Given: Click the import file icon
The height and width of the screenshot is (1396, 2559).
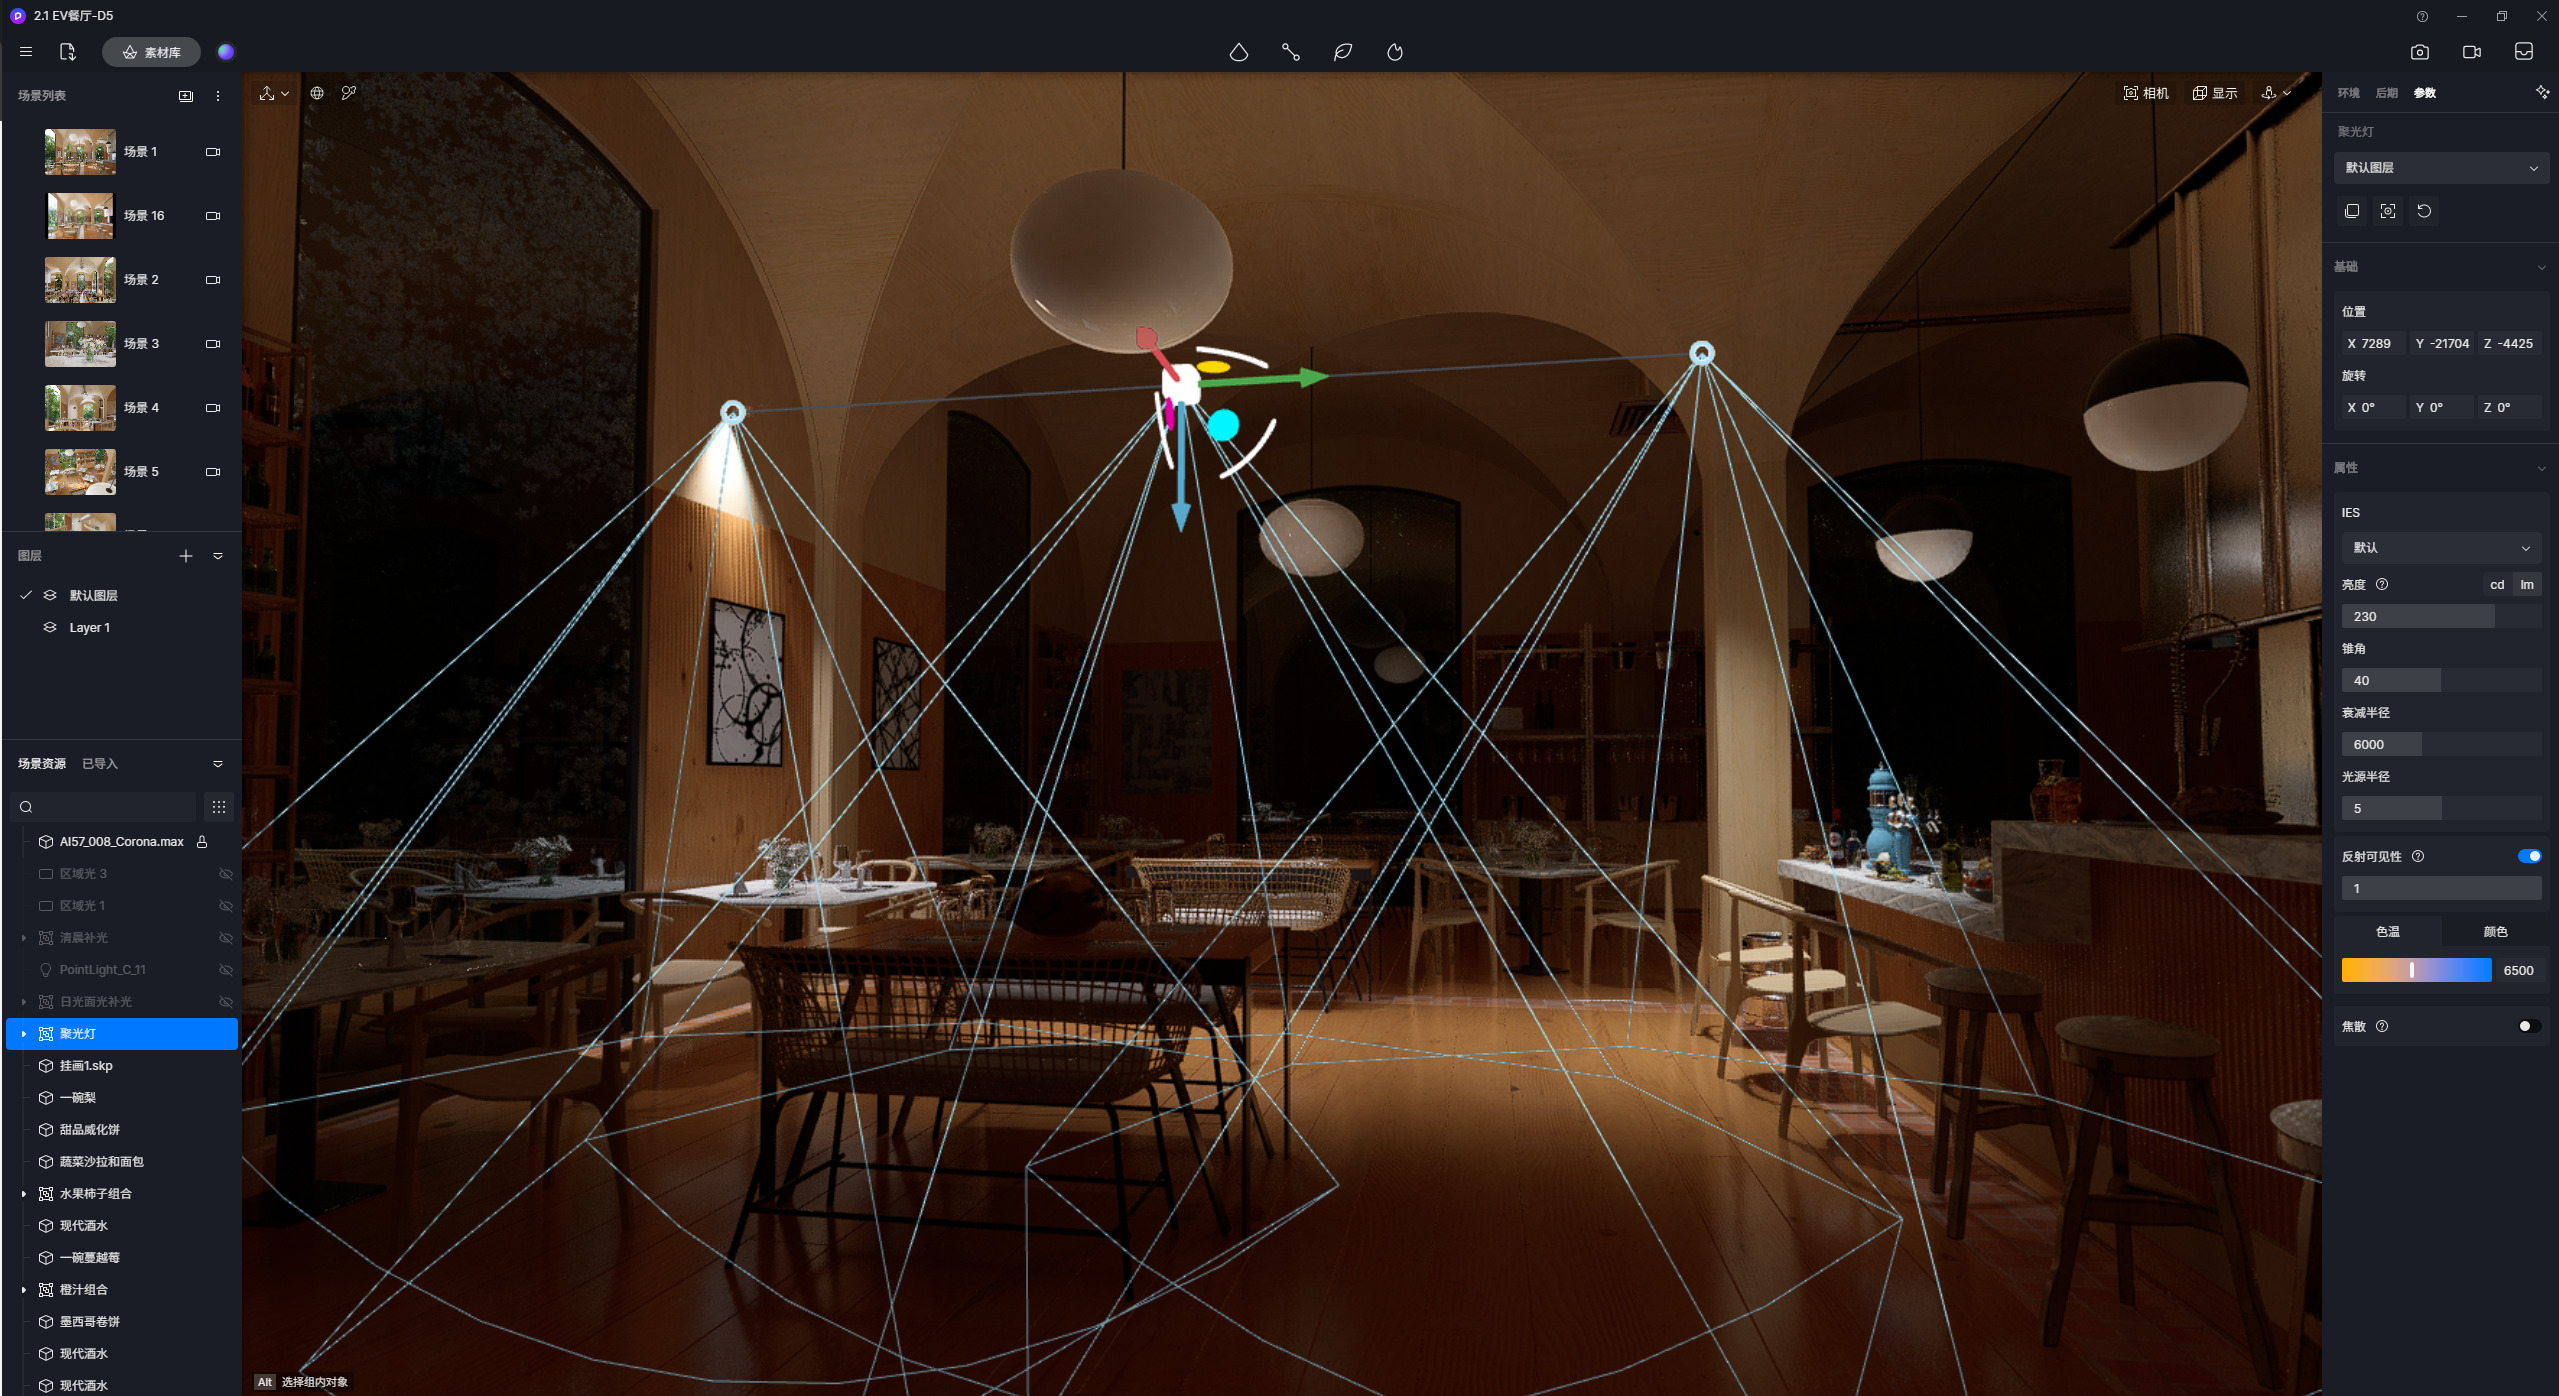Looking at the screenshot, I should click(67, 52).
